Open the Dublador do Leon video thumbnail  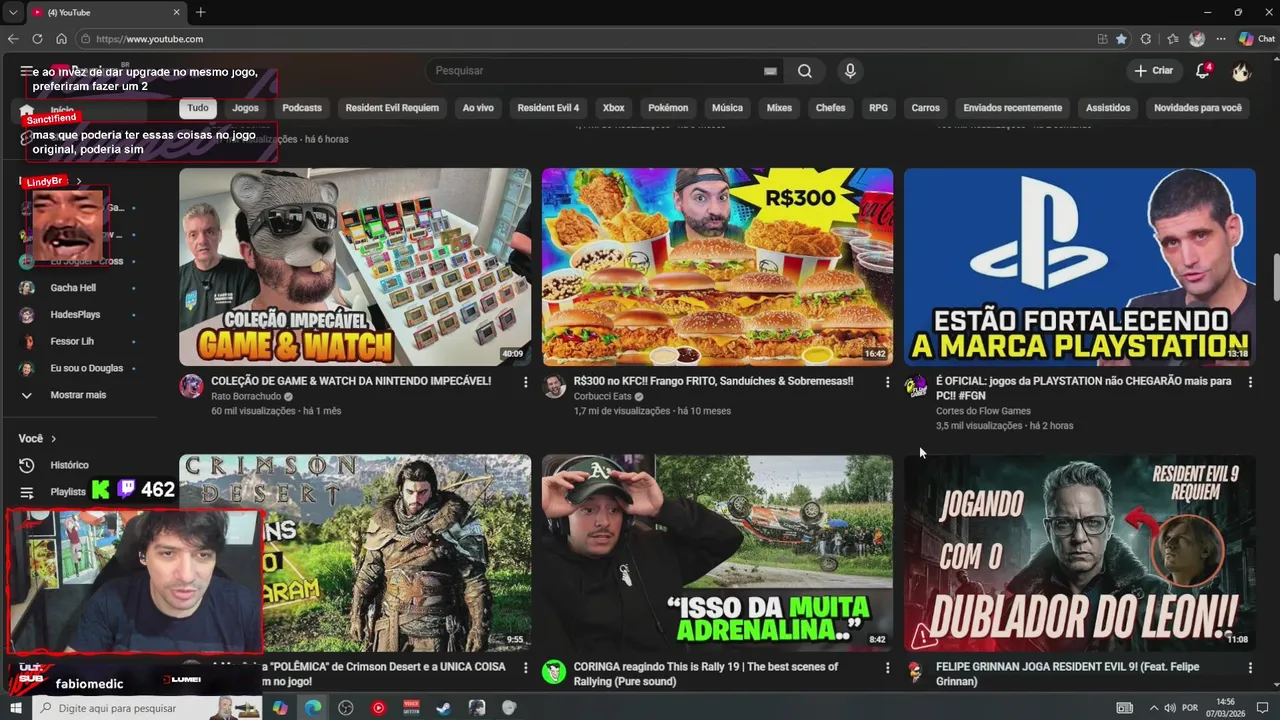(1080, 553)
